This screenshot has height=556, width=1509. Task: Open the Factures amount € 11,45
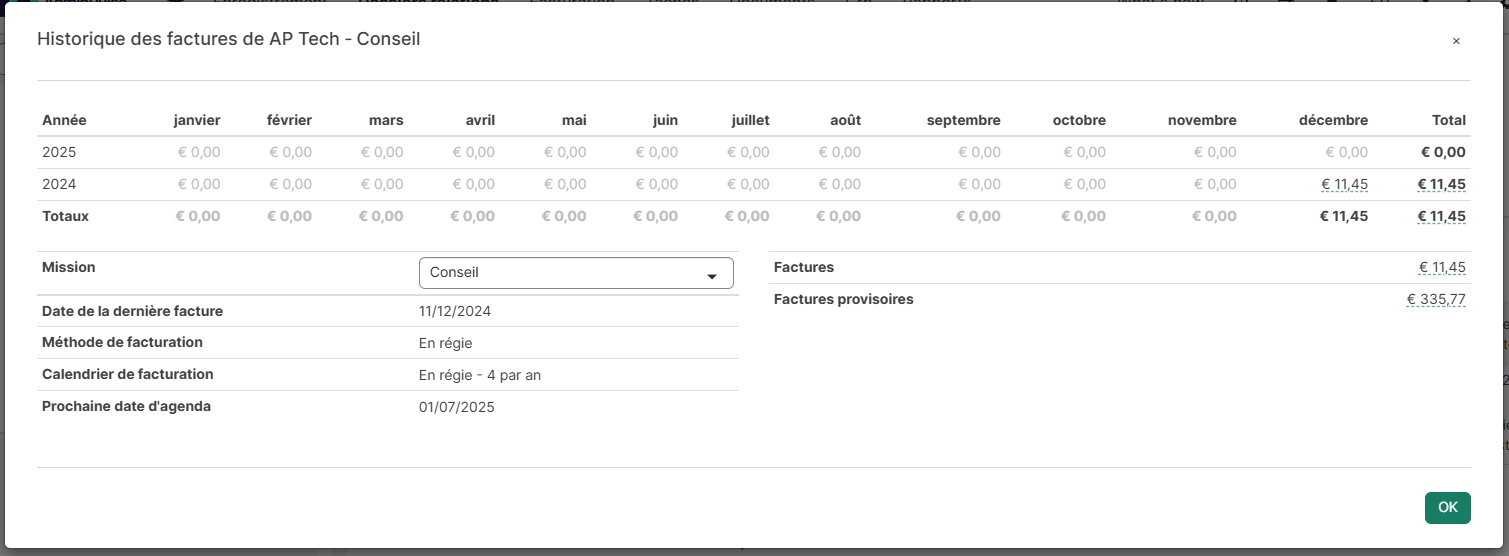tap(1441, 267)
